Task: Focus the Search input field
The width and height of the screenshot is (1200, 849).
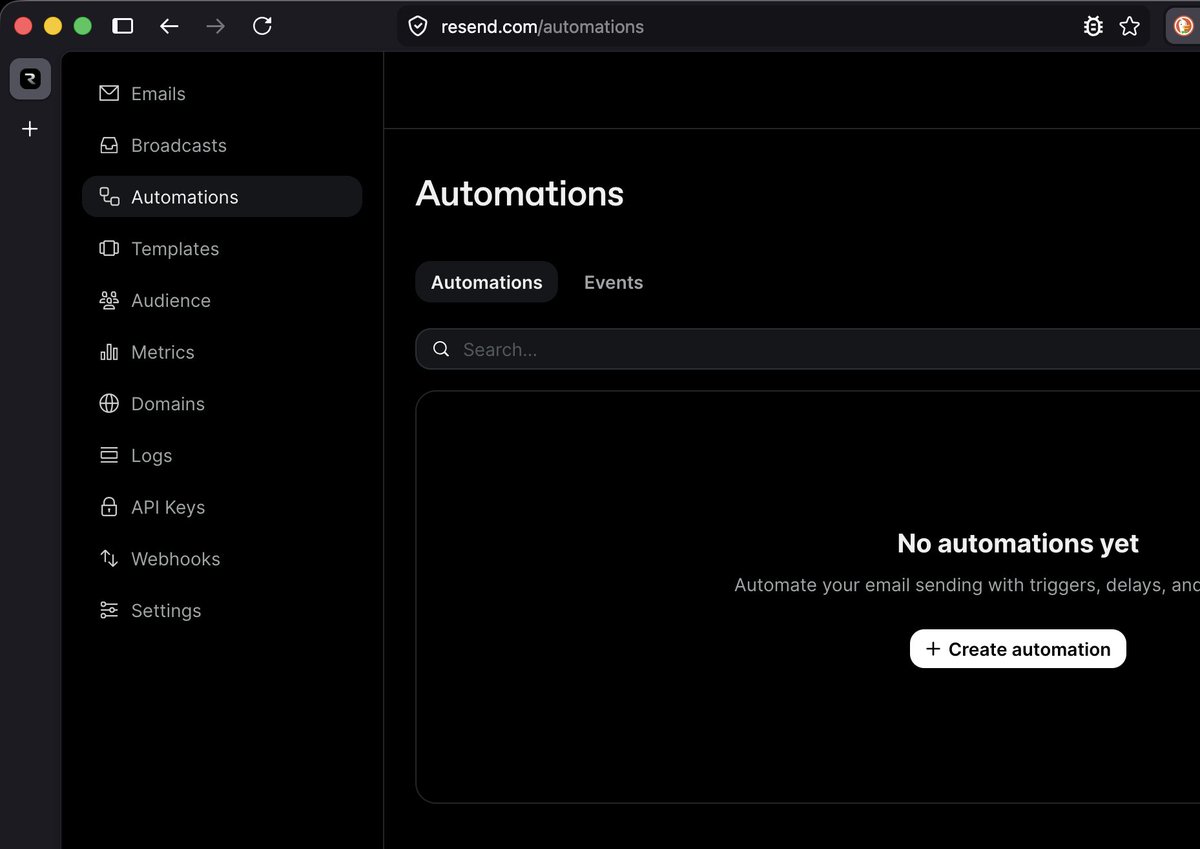Action: click(808, 349)
